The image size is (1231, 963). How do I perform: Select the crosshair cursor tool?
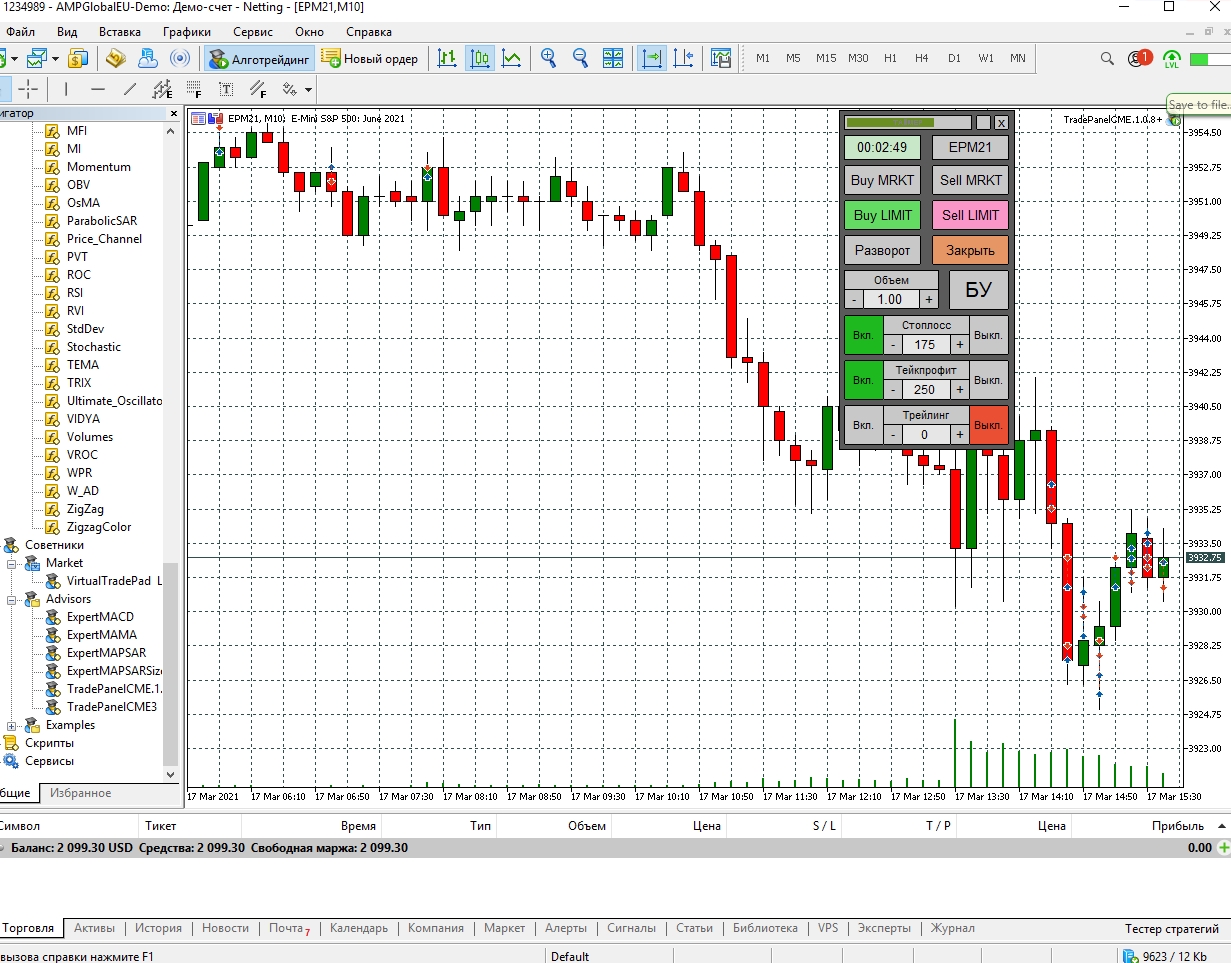(28, 89)
